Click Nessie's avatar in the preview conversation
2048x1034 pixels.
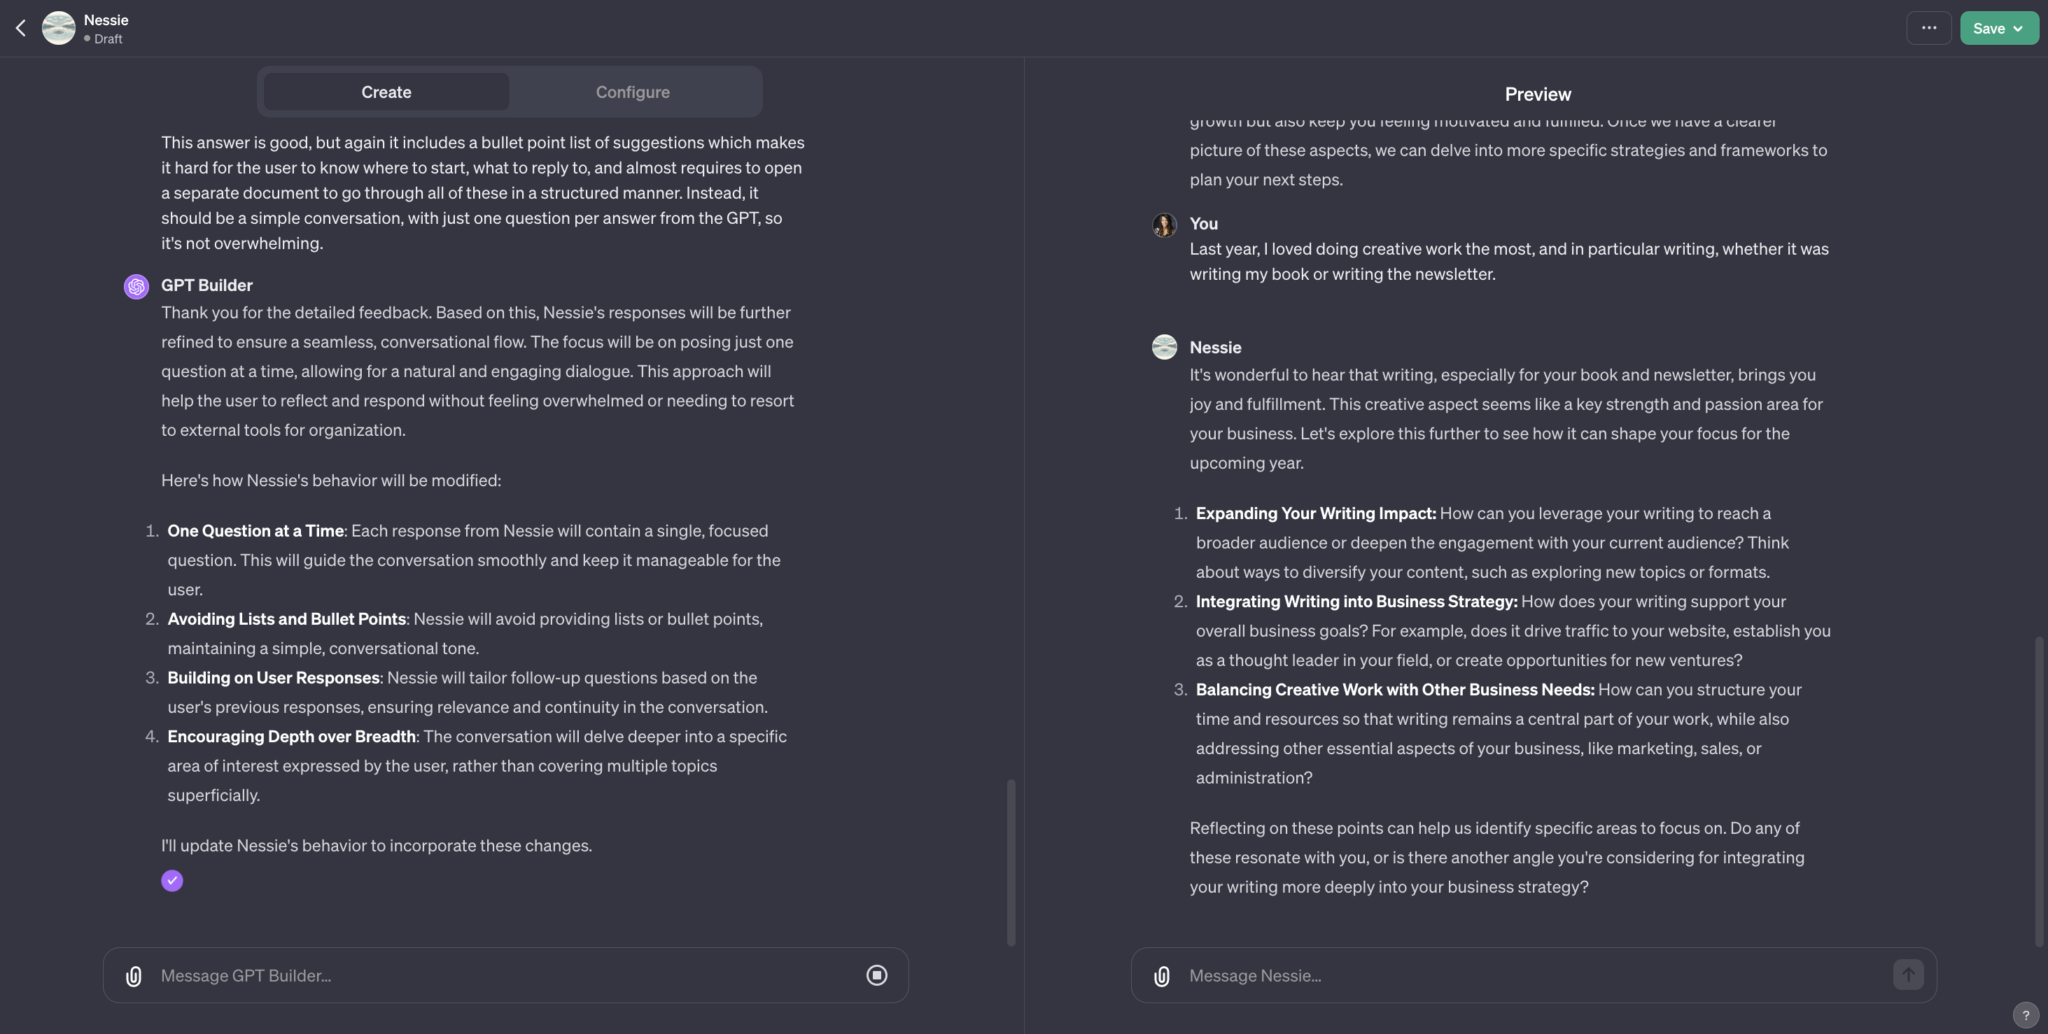click(x=1163, y=347)
